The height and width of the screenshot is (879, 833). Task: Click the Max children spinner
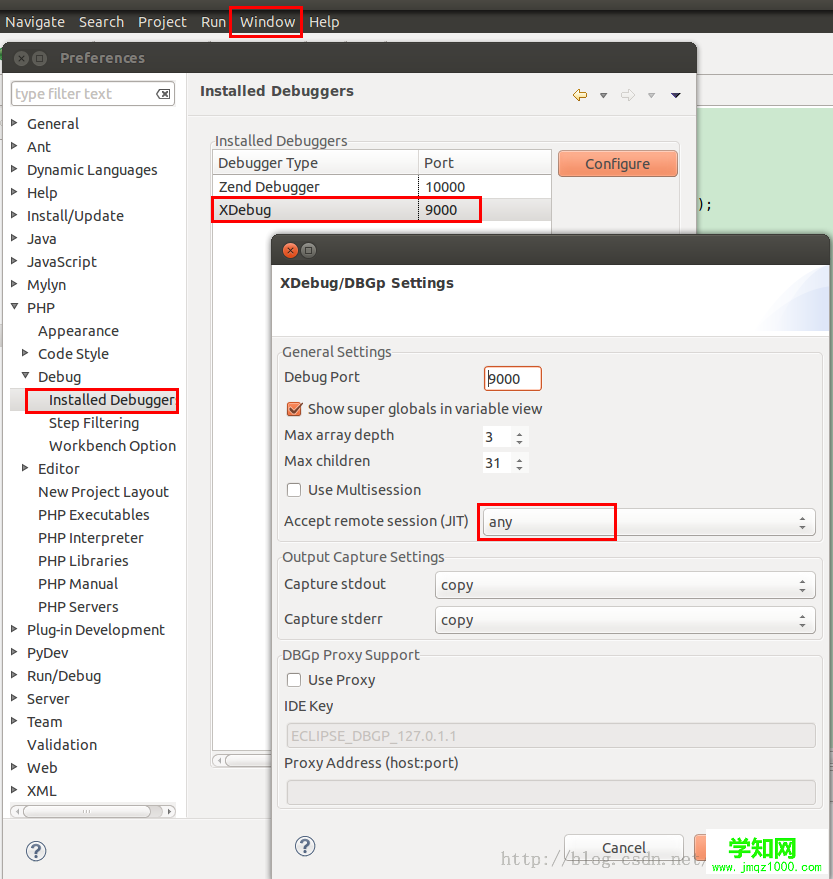(505, 463)
